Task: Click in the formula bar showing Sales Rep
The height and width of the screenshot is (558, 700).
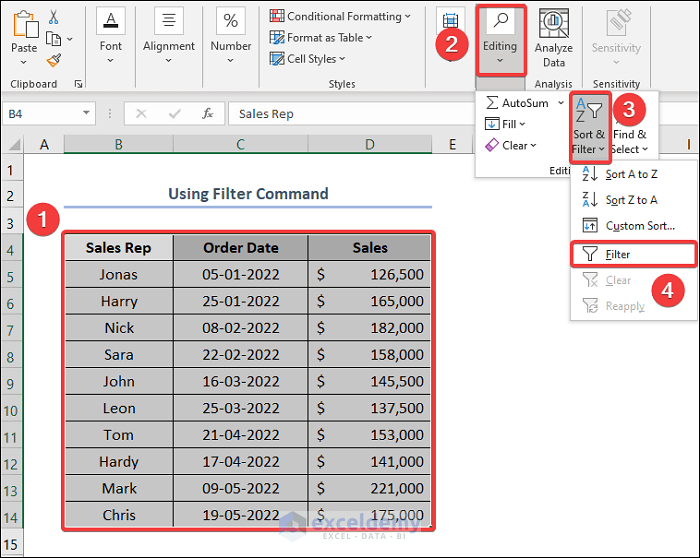Action: 350,114
